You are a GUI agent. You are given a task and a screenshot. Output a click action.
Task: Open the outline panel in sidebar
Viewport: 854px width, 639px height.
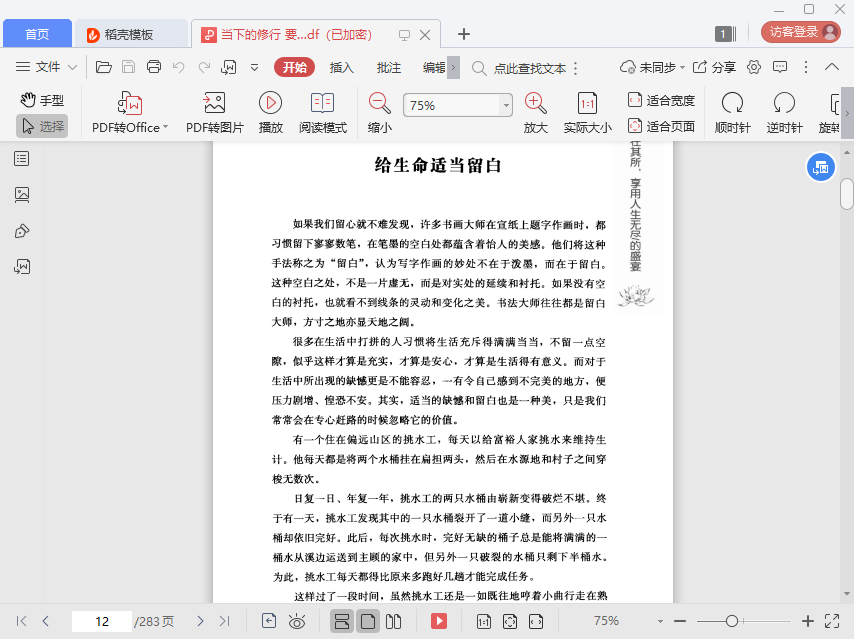tap(22, 159)
